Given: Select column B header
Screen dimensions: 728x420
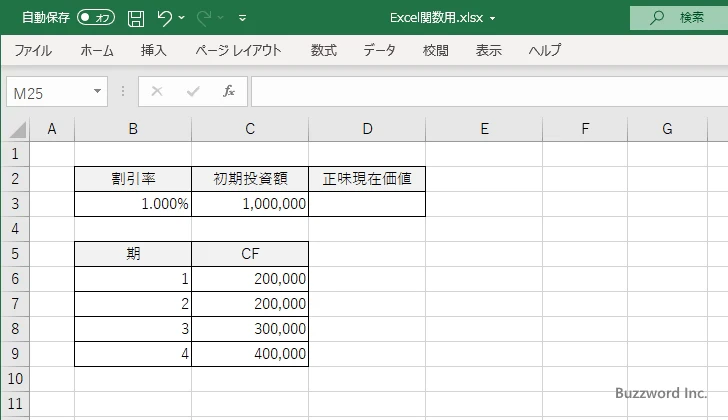Looking at the screenshot, I should click(133, 129).
